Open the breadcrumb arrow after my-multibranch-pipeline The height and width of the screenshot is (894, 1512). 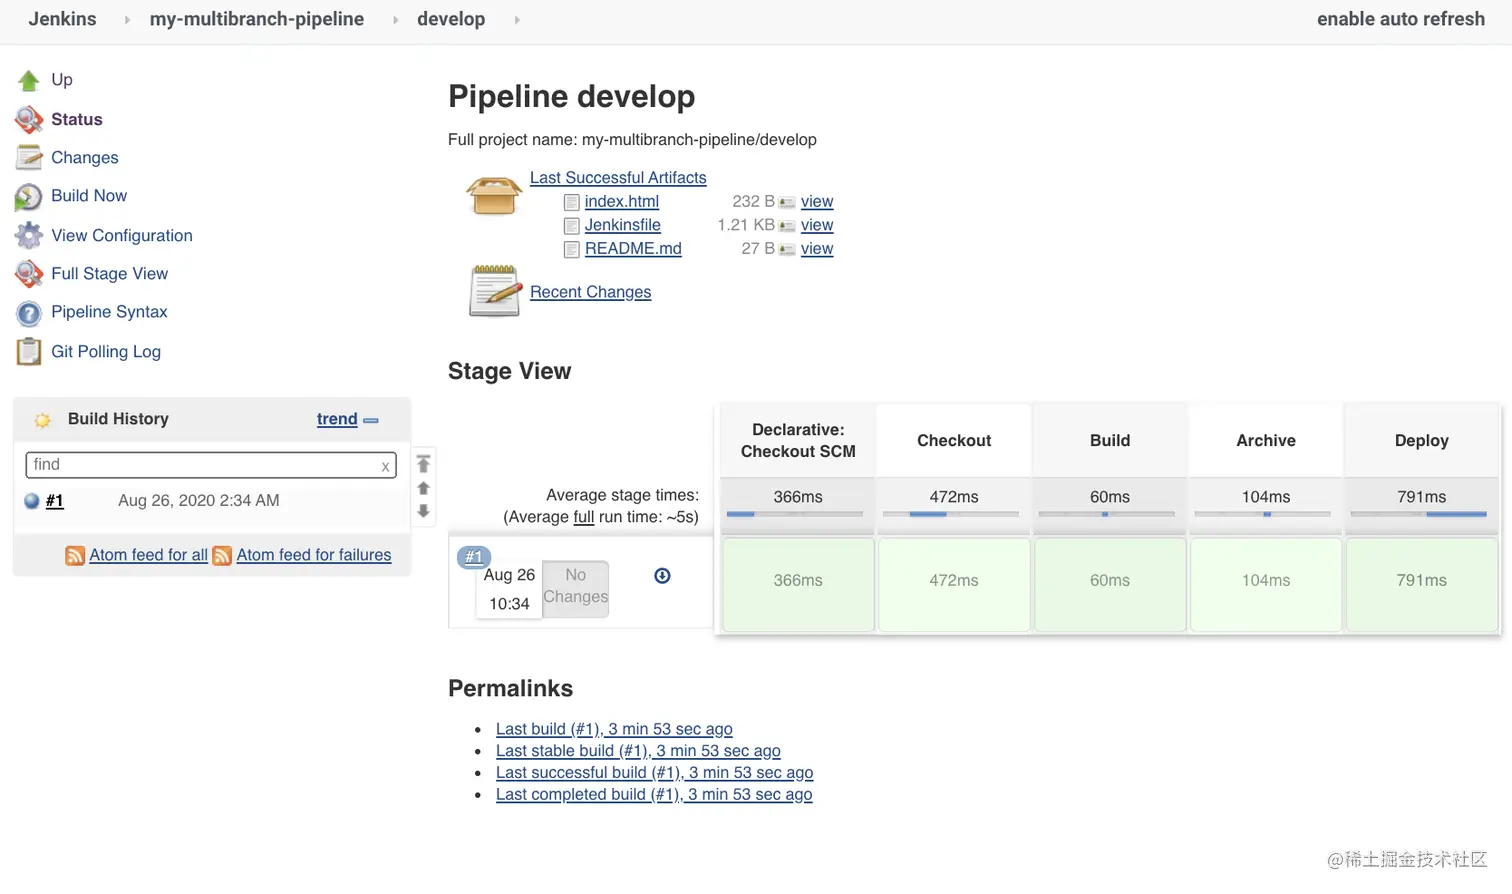pyautogui.click(x=395, y=20)
